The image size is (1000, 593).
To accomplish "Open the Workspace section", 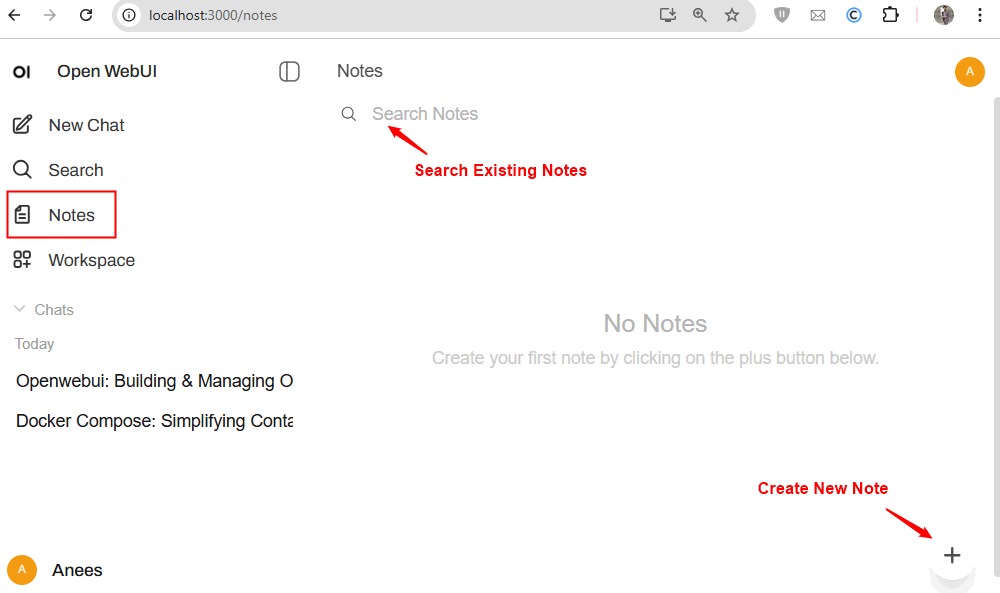I will coord(90,260).
